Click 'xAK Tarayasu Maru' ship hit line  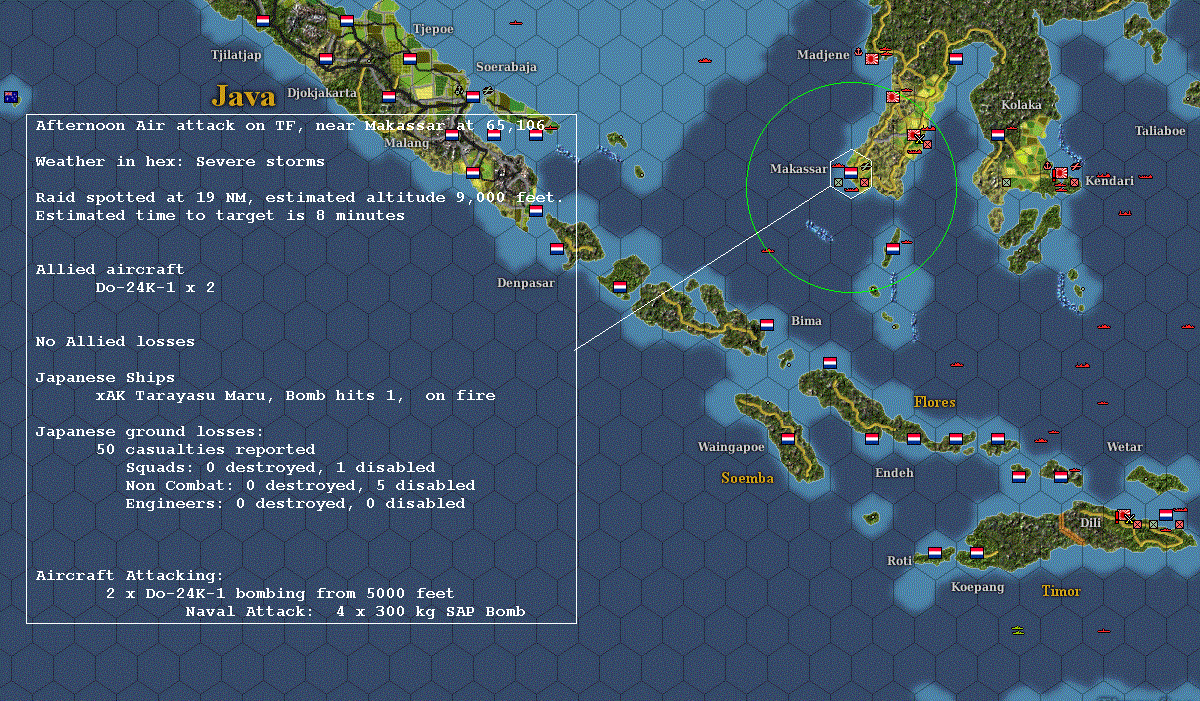tap(295, 395)
